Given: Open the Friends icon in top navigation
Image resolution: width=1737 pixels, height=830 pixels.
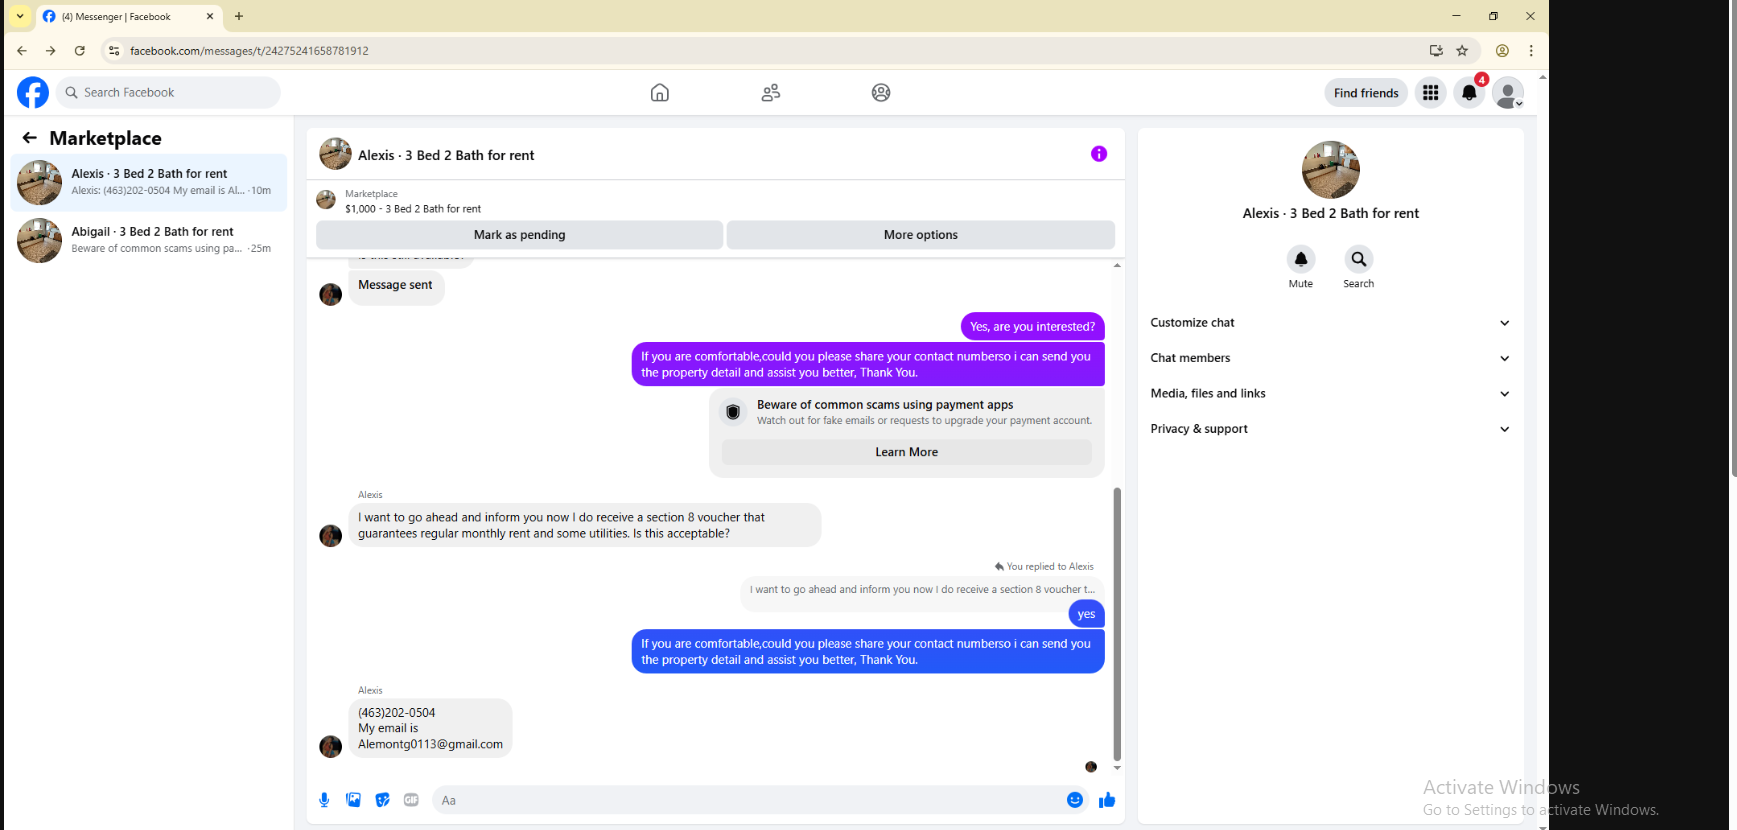Looking at the screenshot, I should [771, 93].
